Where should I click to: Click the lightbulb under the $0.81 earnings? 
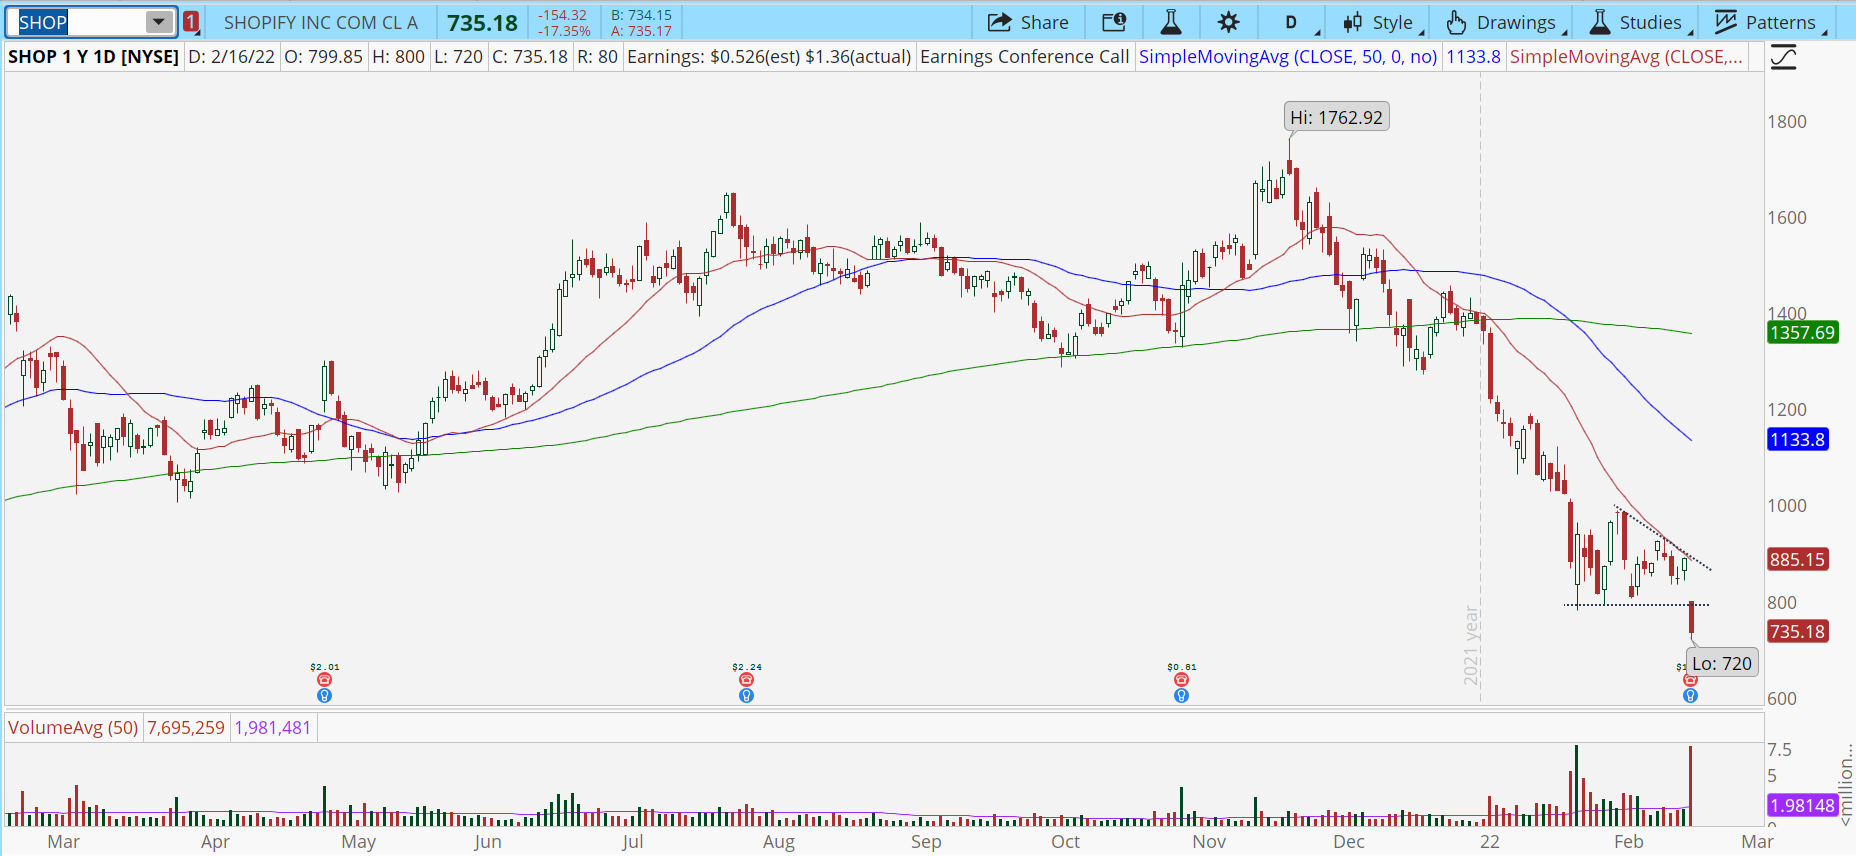click(x=1181, y=695)
